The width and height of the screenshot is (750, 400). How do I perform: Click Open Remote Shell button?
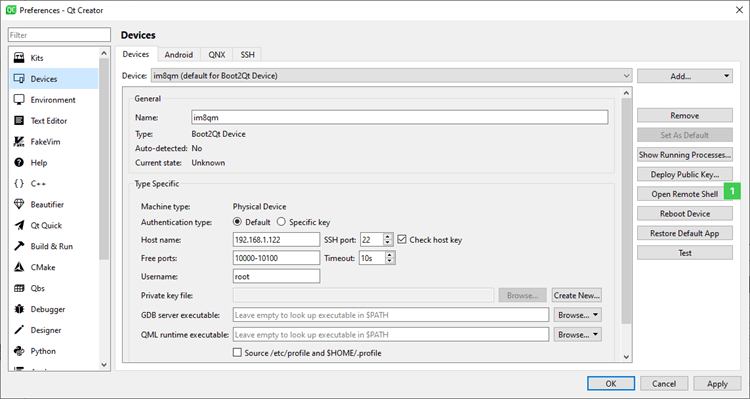684,194
